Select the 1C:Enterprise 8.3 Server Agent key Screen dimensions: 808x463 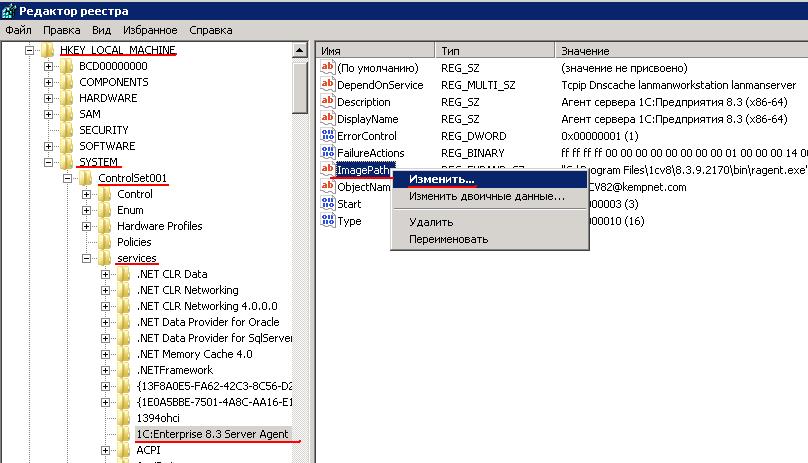point(212,434)
